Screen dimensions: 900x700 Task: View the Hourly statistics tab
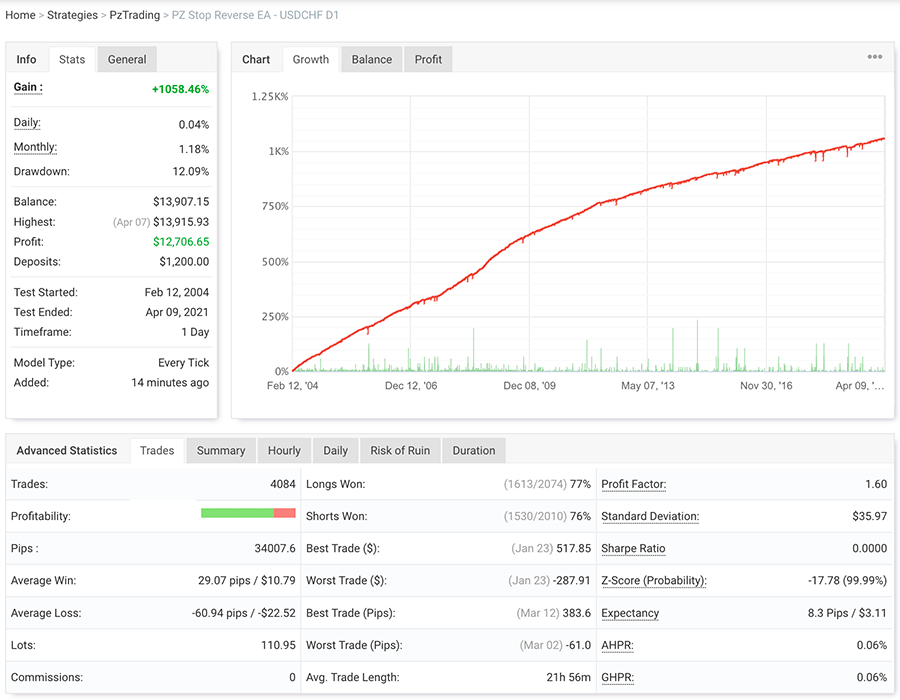coord(284,450)
